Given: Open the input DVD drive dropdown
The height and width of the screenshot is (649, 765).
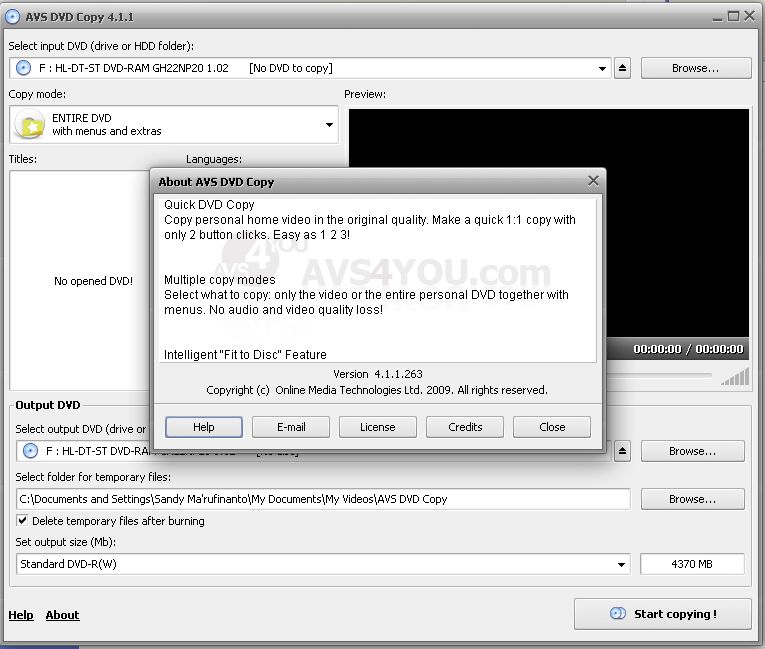Looking at the screenshot, I should click(x=603, y=69).
